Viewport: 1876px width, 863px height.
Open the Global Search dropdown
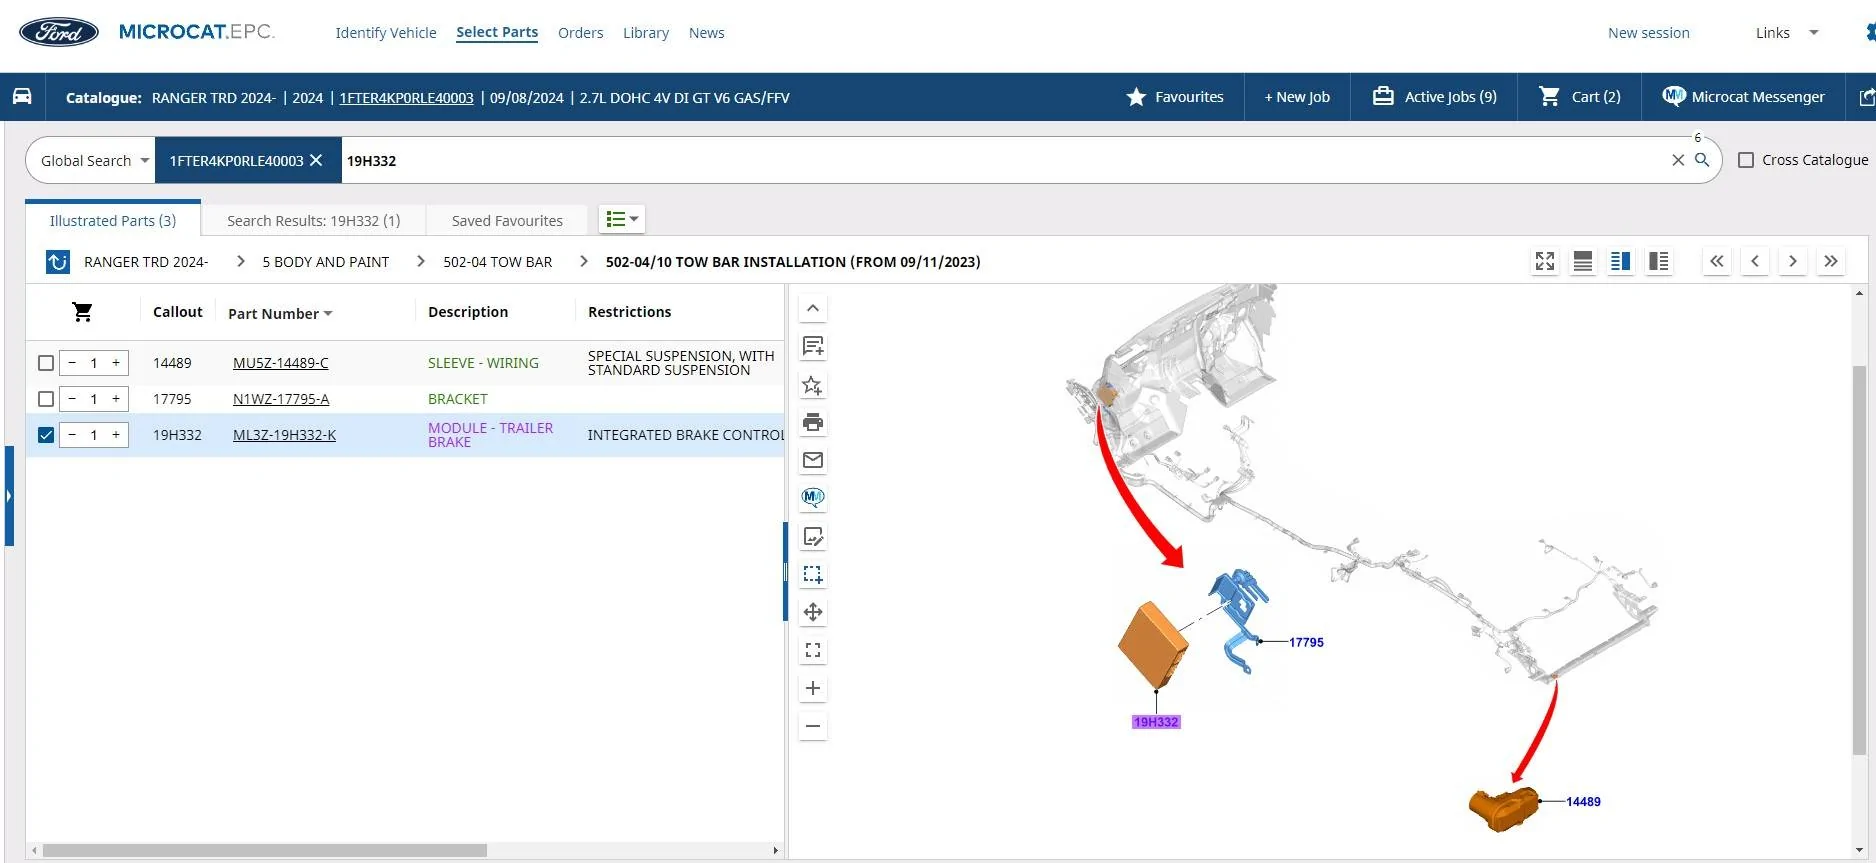[x=94, y=160]
